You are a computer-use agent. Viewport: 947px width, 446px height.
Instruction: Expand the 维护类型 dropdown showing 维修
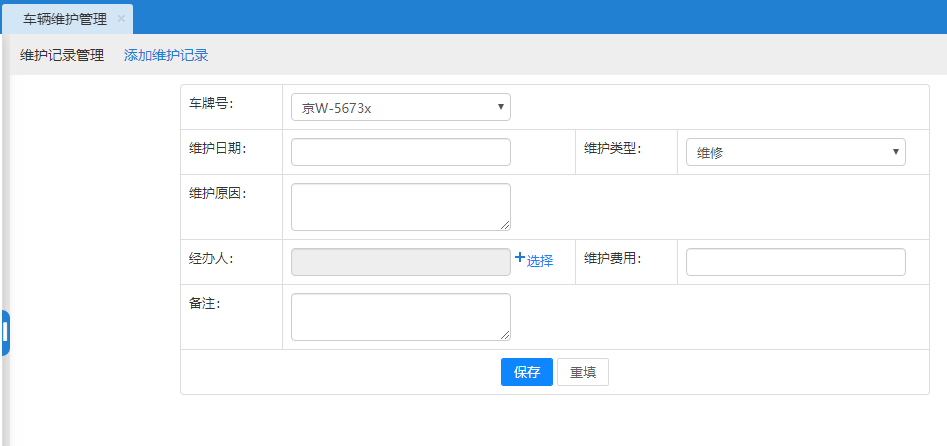[x=795, y=152]
